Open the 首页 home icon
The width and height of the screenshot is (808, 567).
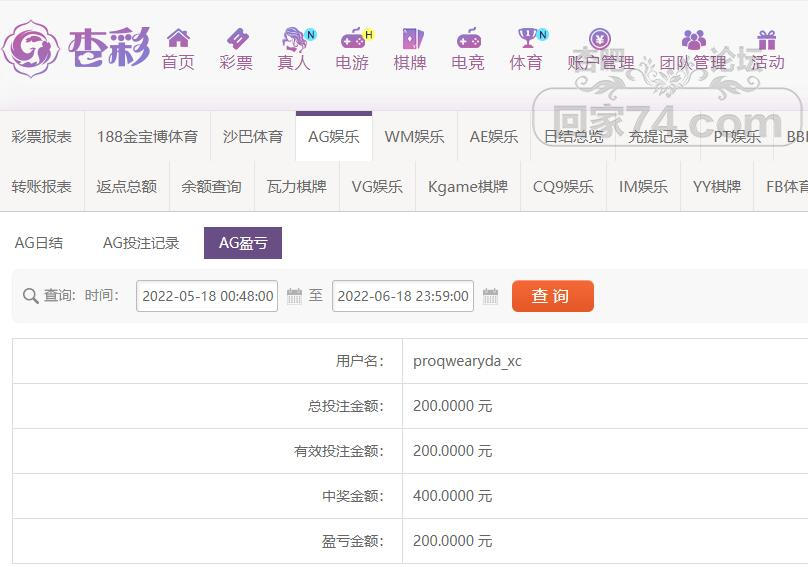point(178,39)
